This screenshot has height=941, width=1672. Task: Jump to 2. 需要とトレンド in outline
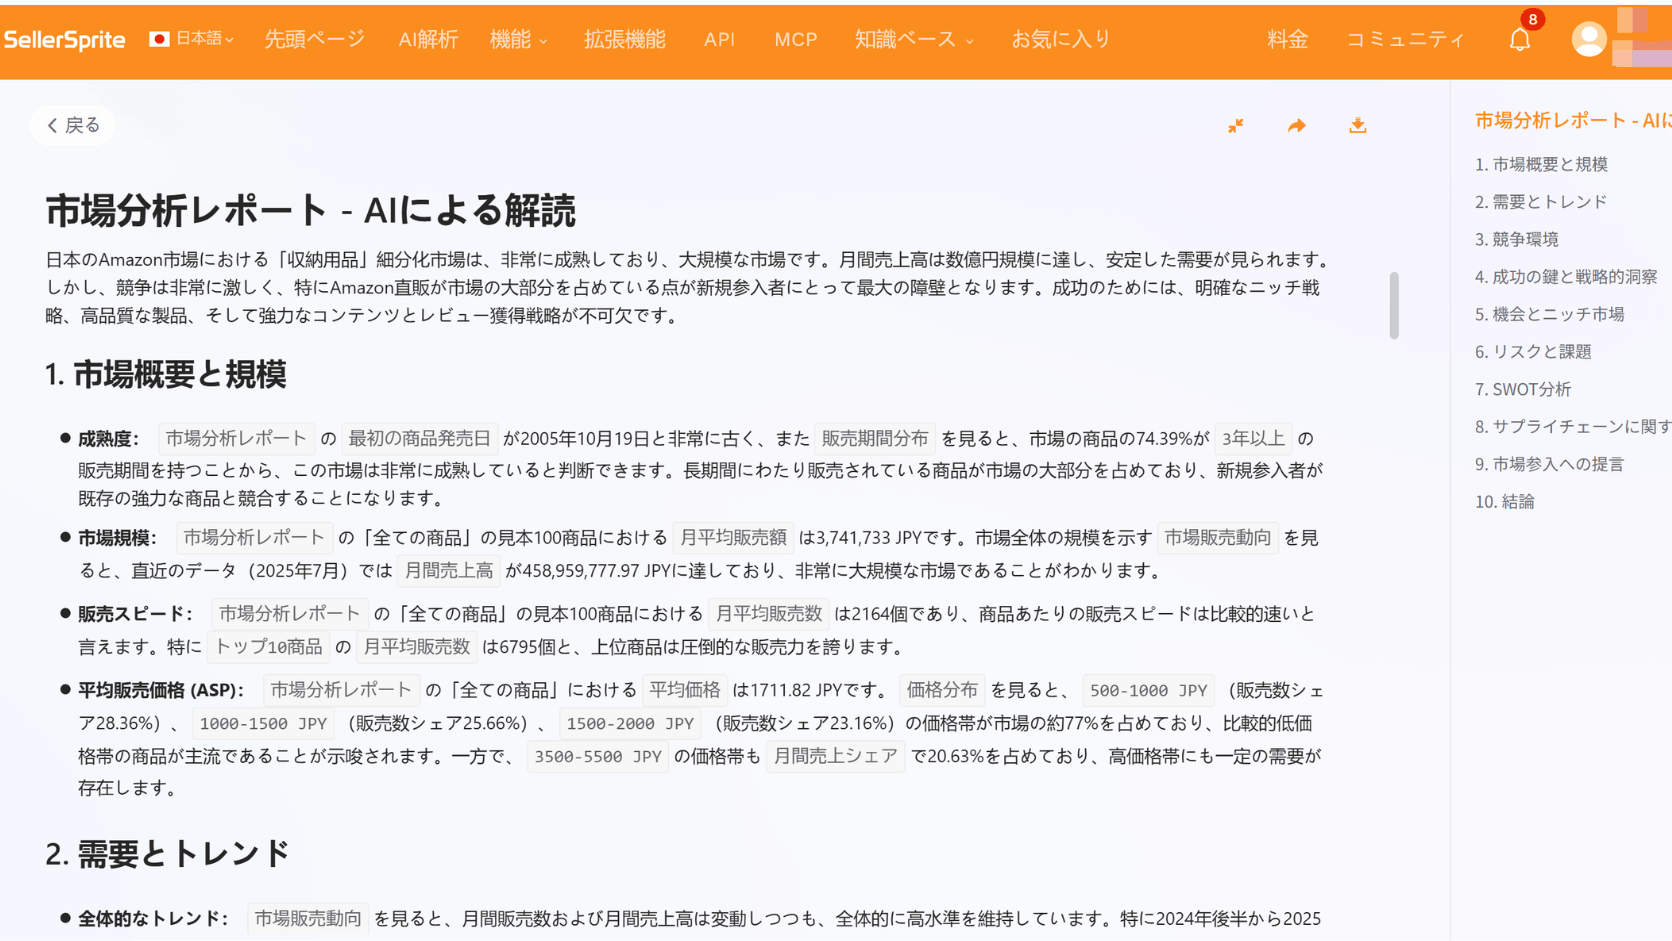pos(1541,201)
